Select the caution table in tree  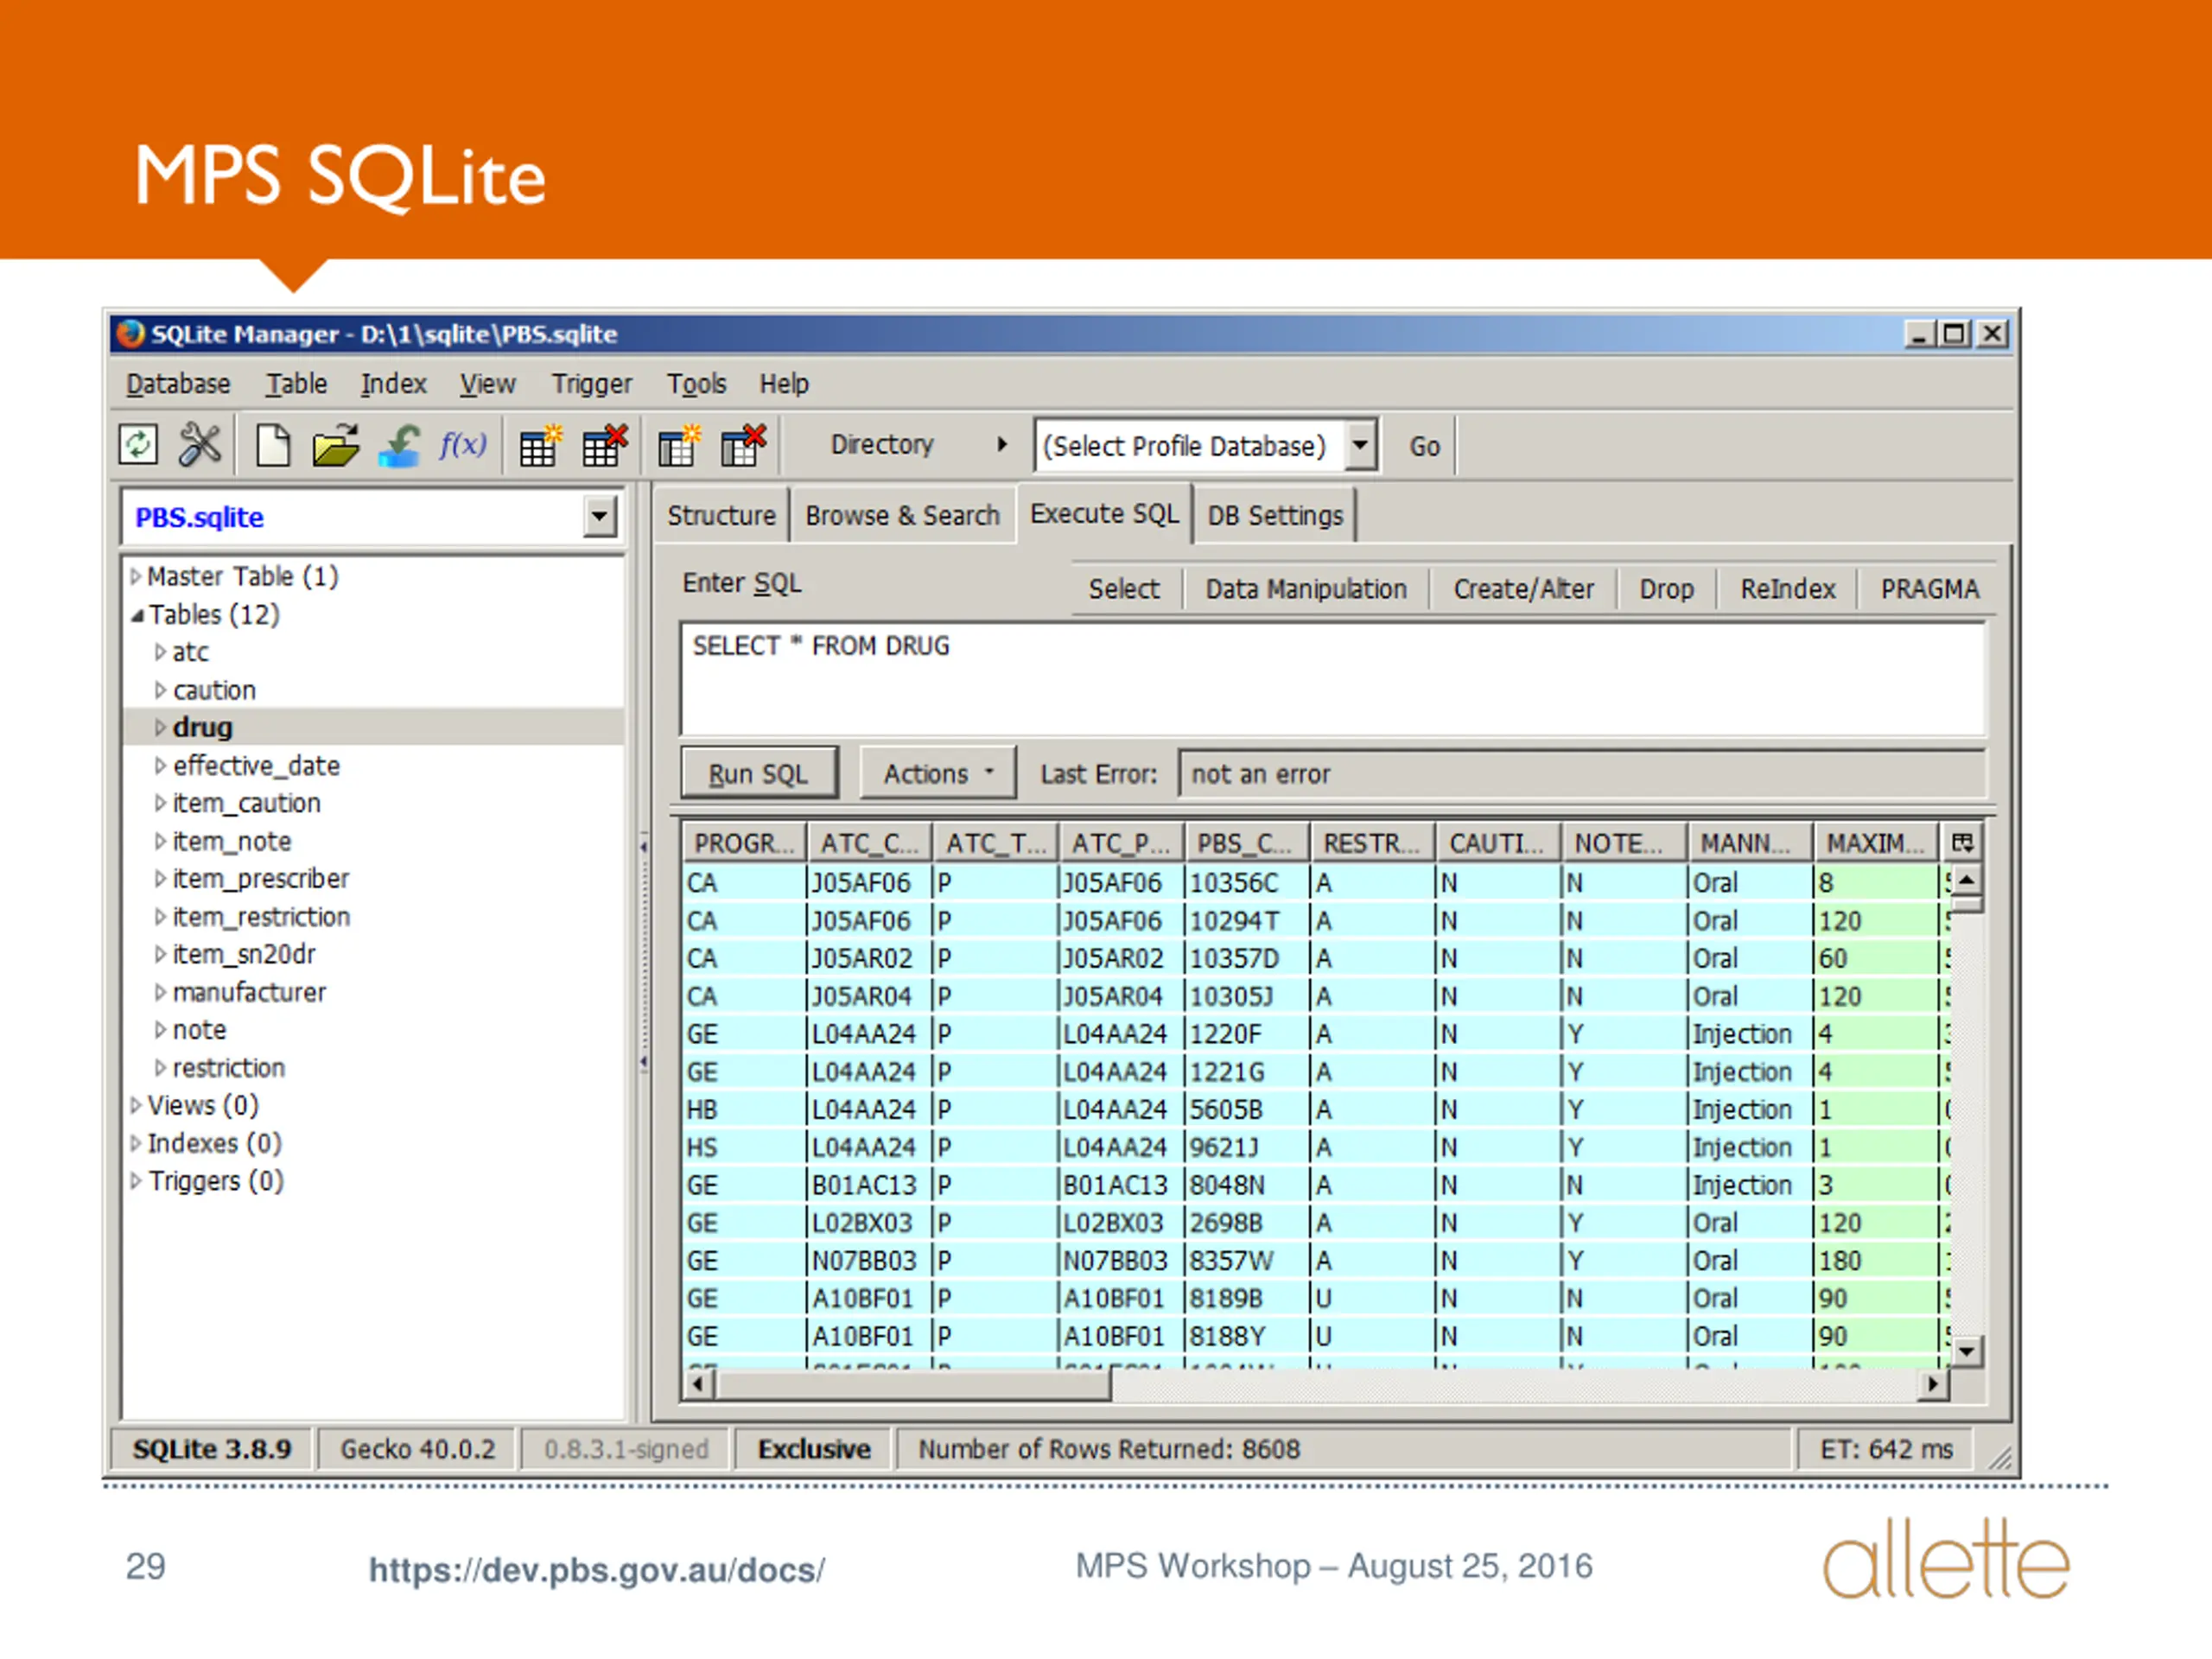tap(214, 690)
